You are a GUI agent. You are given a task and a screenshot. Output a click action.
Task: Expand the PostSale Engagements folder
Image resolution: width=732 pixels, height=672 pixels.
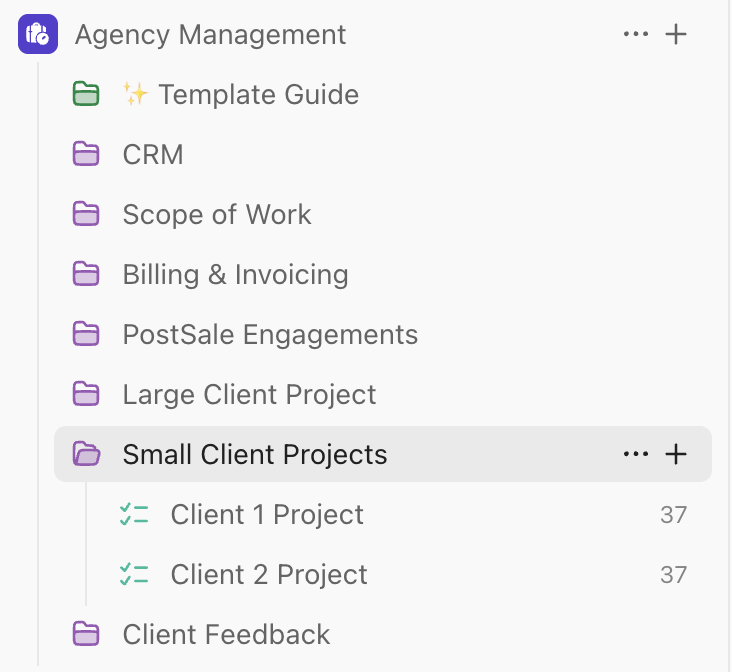87,335
